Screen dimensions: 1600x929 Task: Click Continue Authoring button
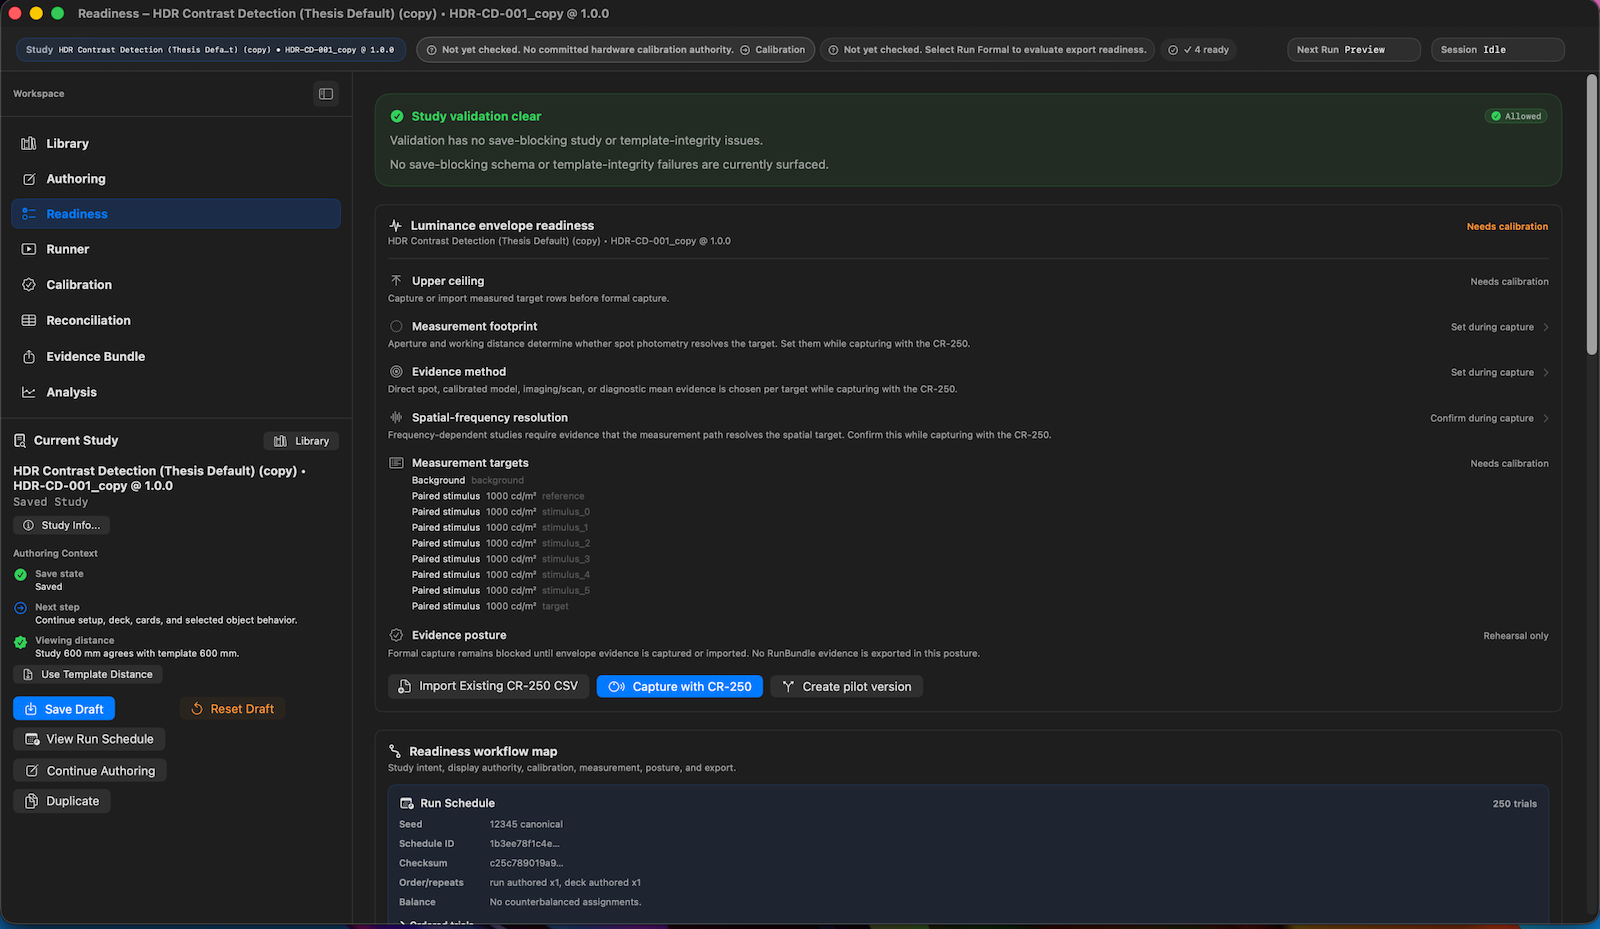90,771
